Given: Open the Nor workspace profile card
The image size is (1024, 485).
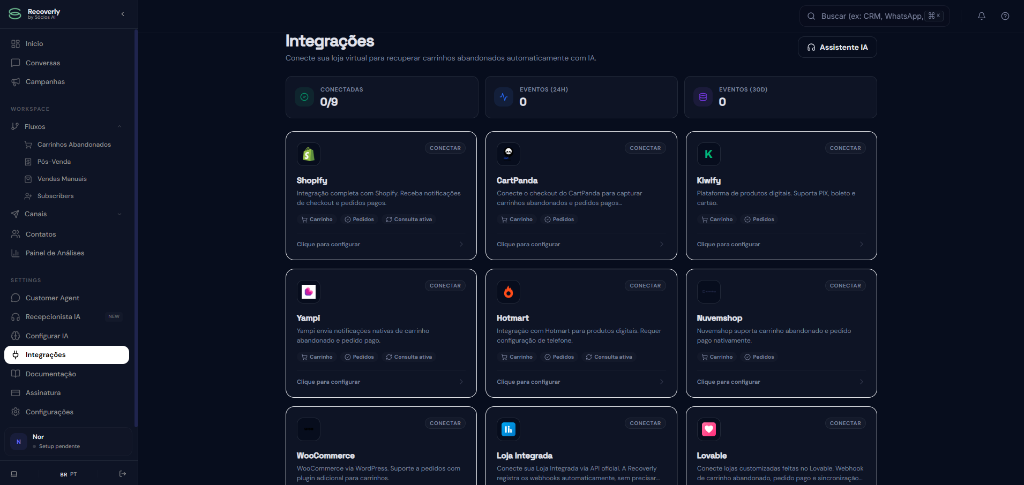Looking at the screenshot, I should point(68,441).
